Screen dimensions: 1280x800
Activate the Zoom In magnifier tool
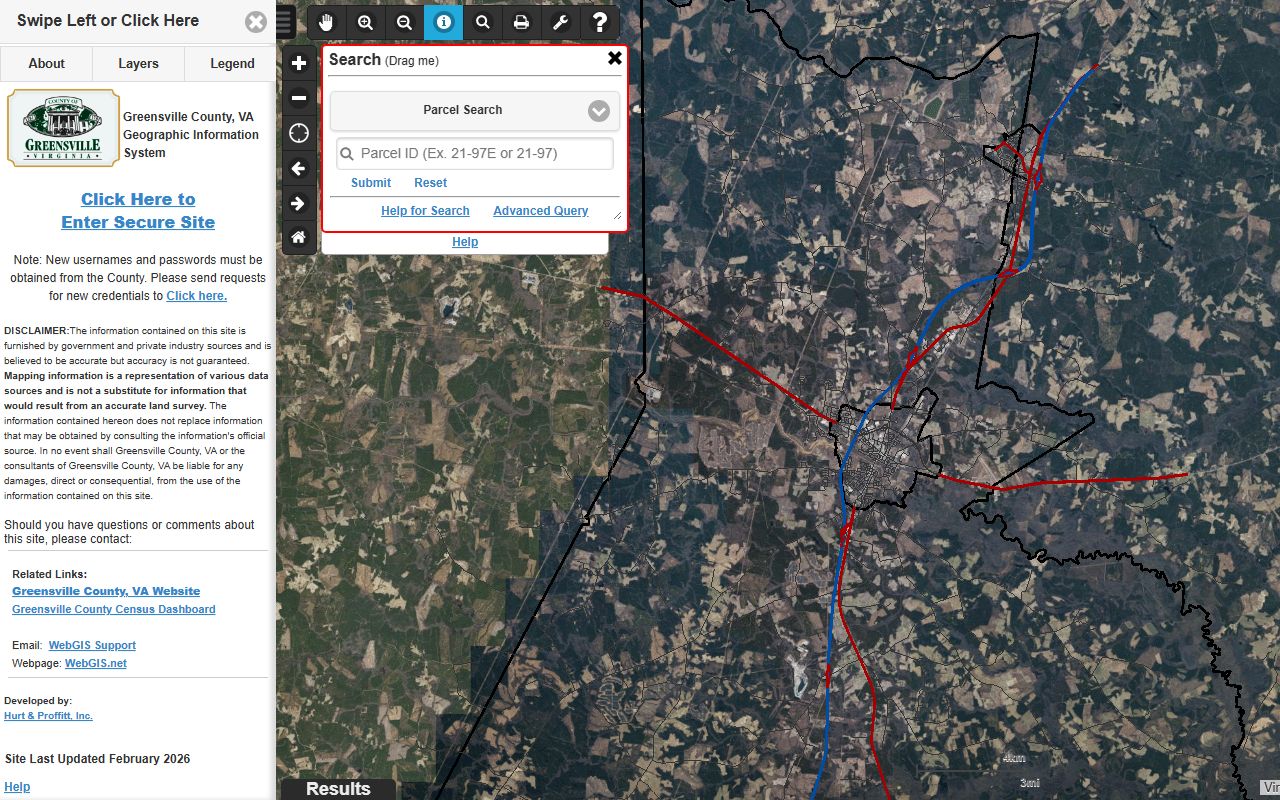pos(365,22)
